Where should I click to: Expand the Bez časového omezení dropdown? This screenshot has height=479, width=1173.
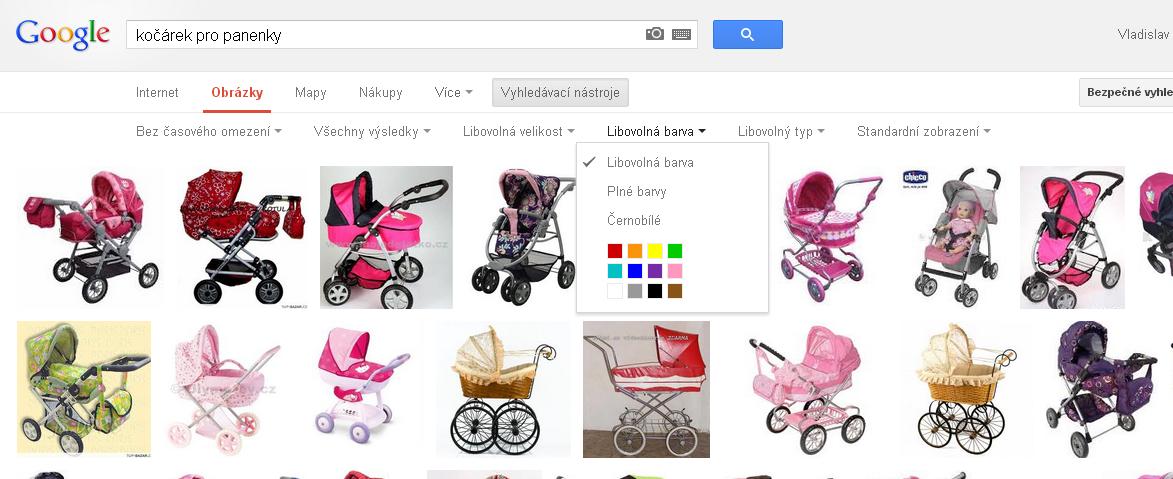click(209, 132)
